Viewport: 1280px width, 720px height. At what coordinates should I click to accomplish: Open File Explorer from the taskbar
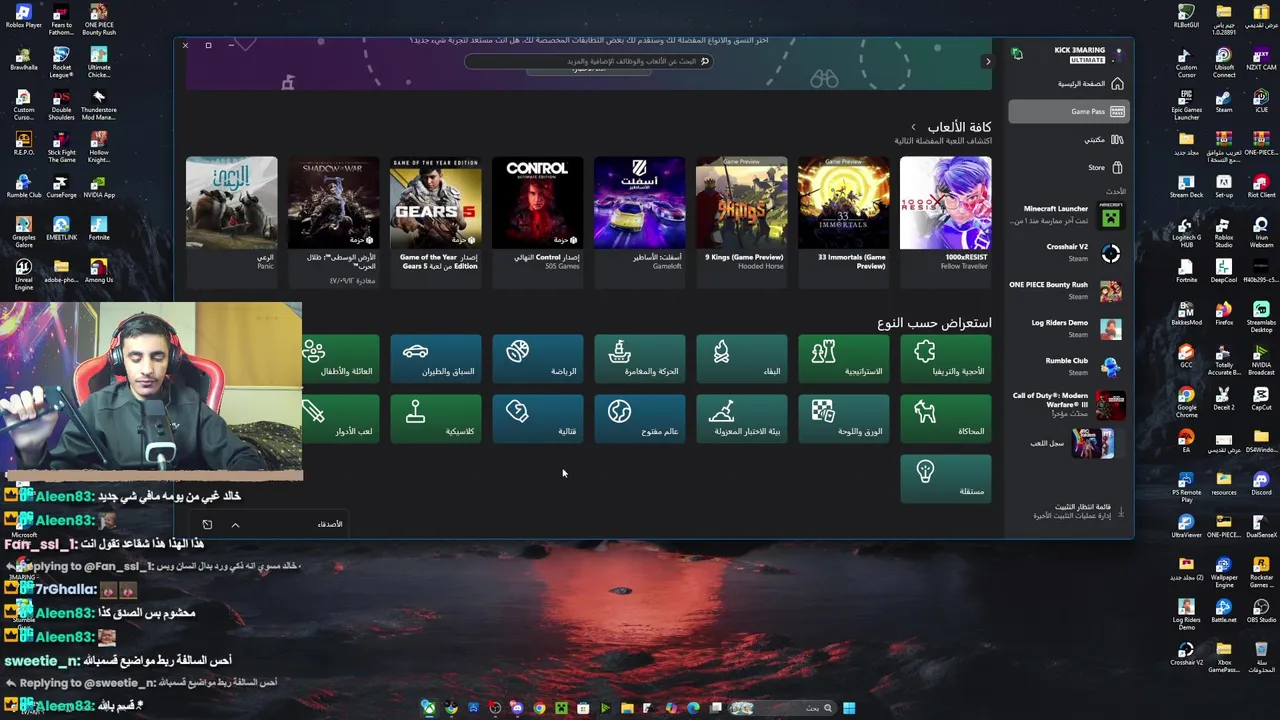pyautogui.click(x=627, y=708)
